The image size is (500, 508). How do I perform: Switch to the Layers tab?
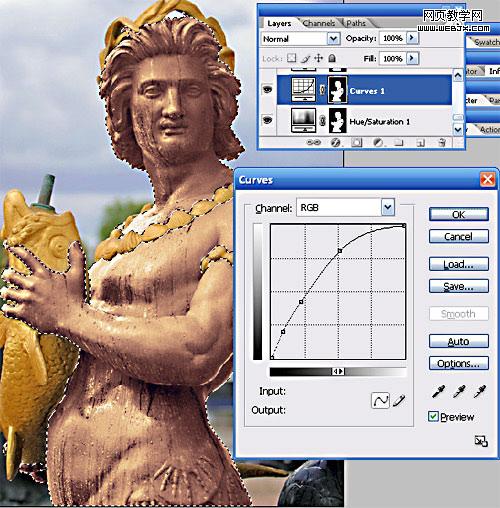click(279, 23)
